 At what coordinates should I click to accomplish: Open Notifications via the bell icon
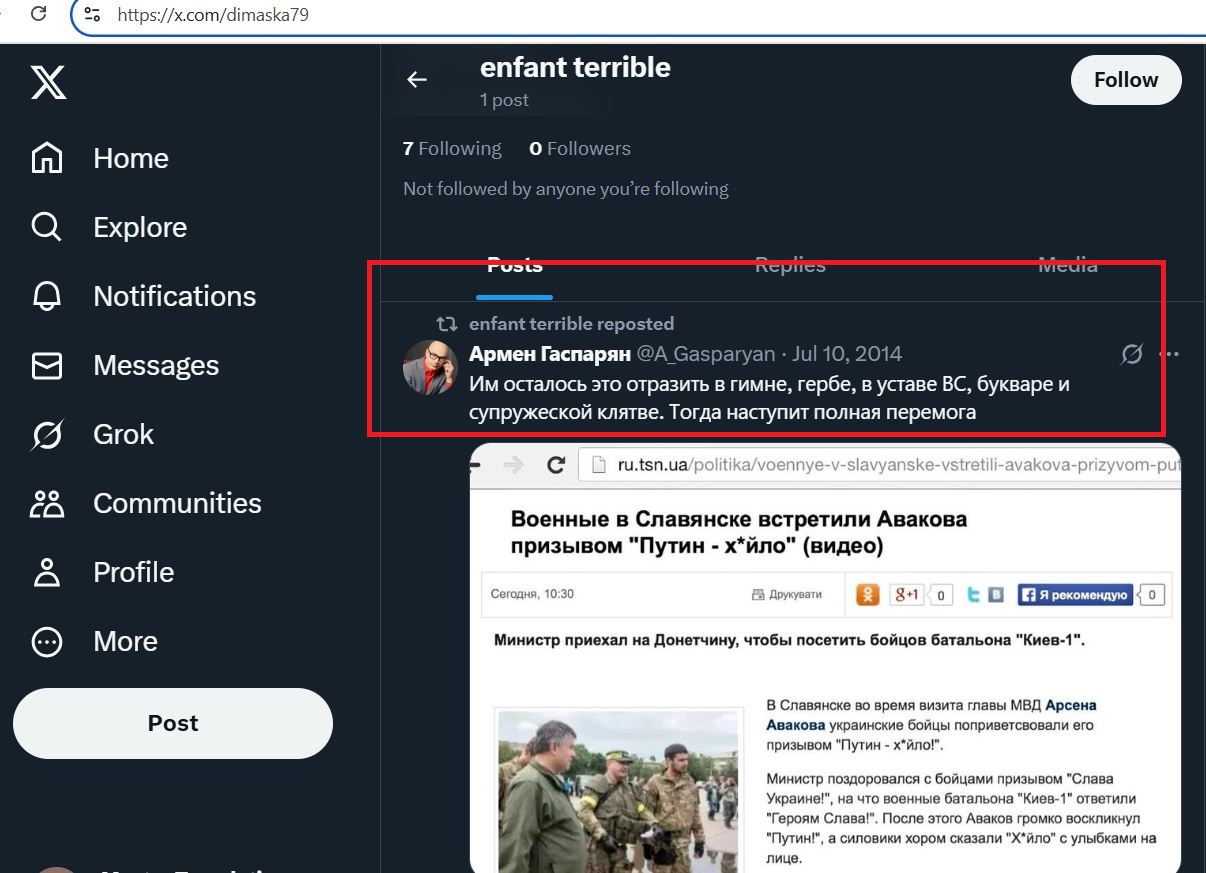[x=47, y=296]
